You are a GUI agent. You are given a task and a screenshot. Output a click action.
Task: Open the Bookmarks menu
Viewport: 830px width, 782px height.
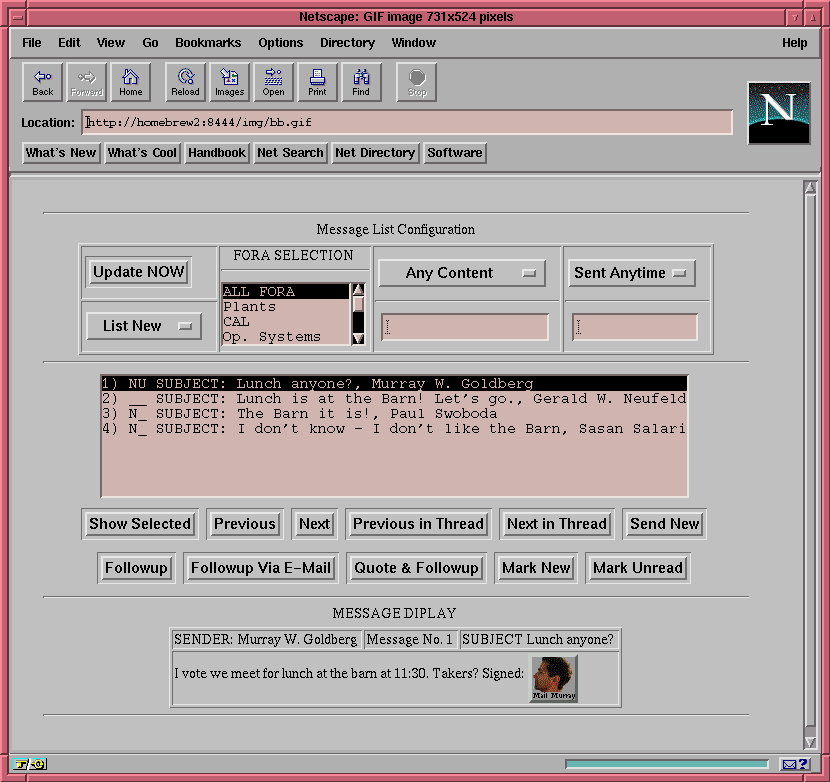[x=208, y=43]
